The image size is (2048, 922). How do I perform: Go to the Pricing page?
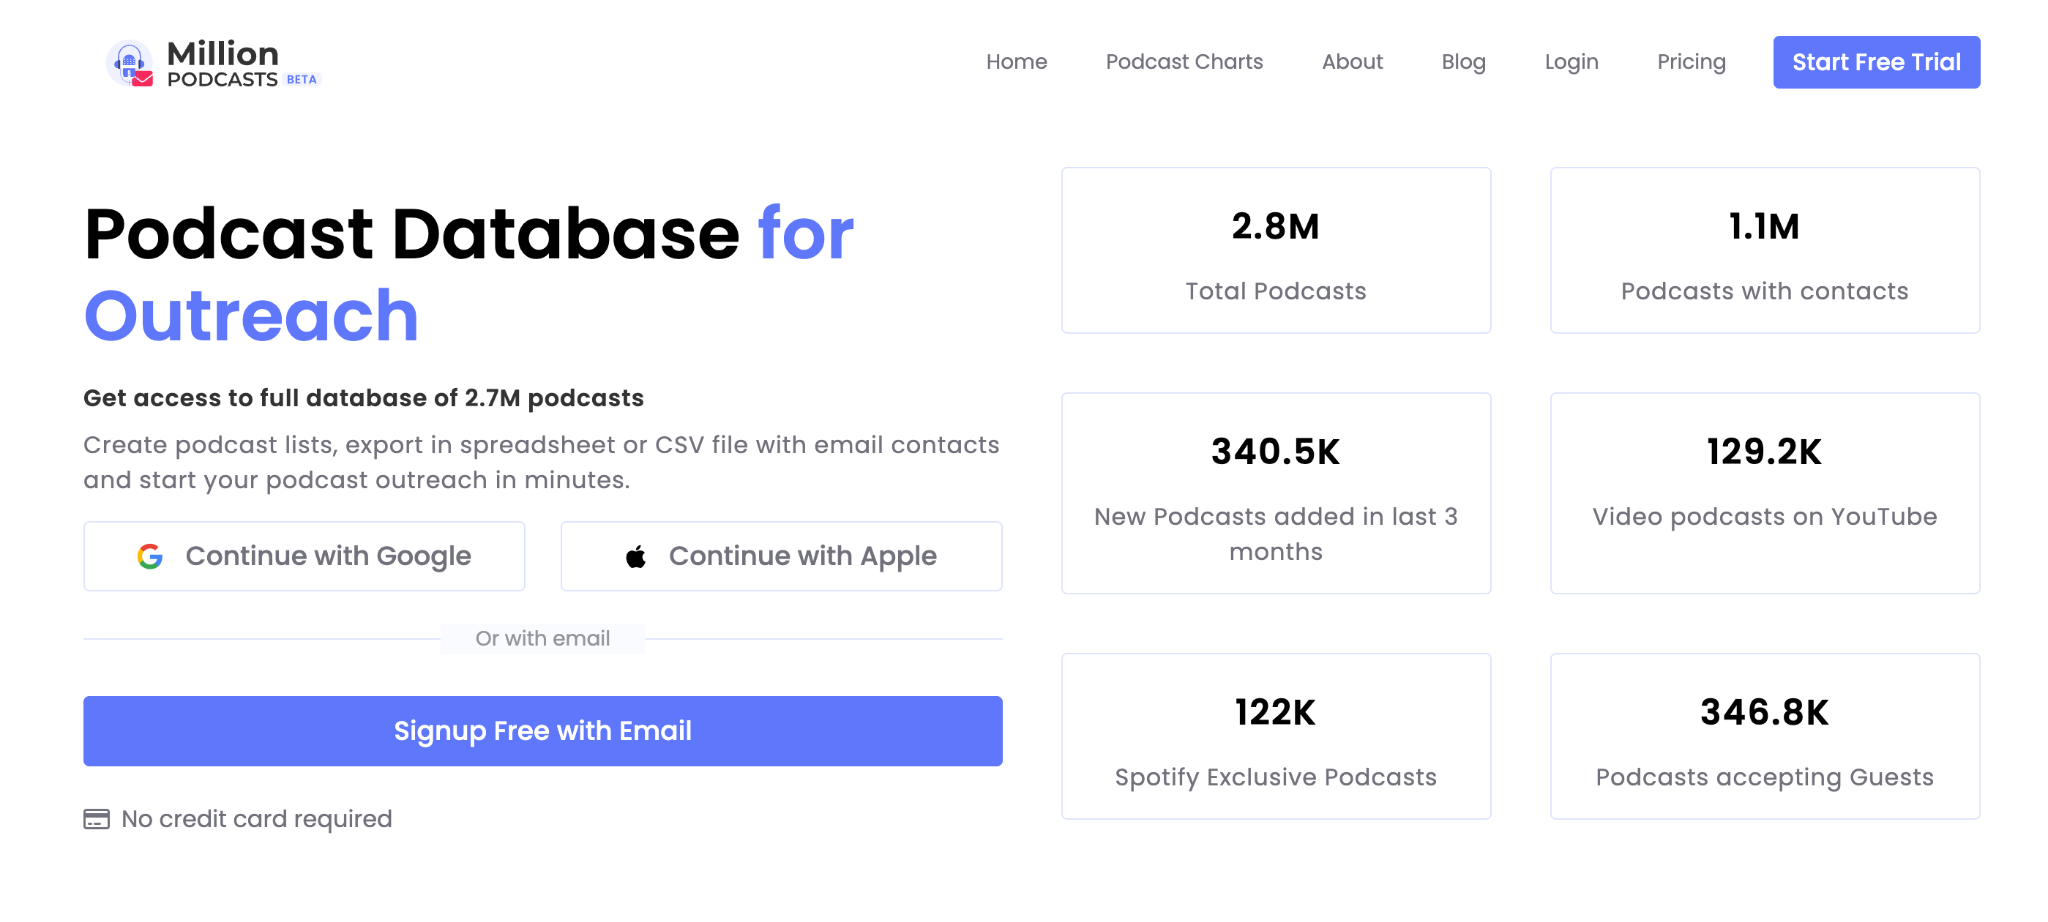click(1691, 62)
